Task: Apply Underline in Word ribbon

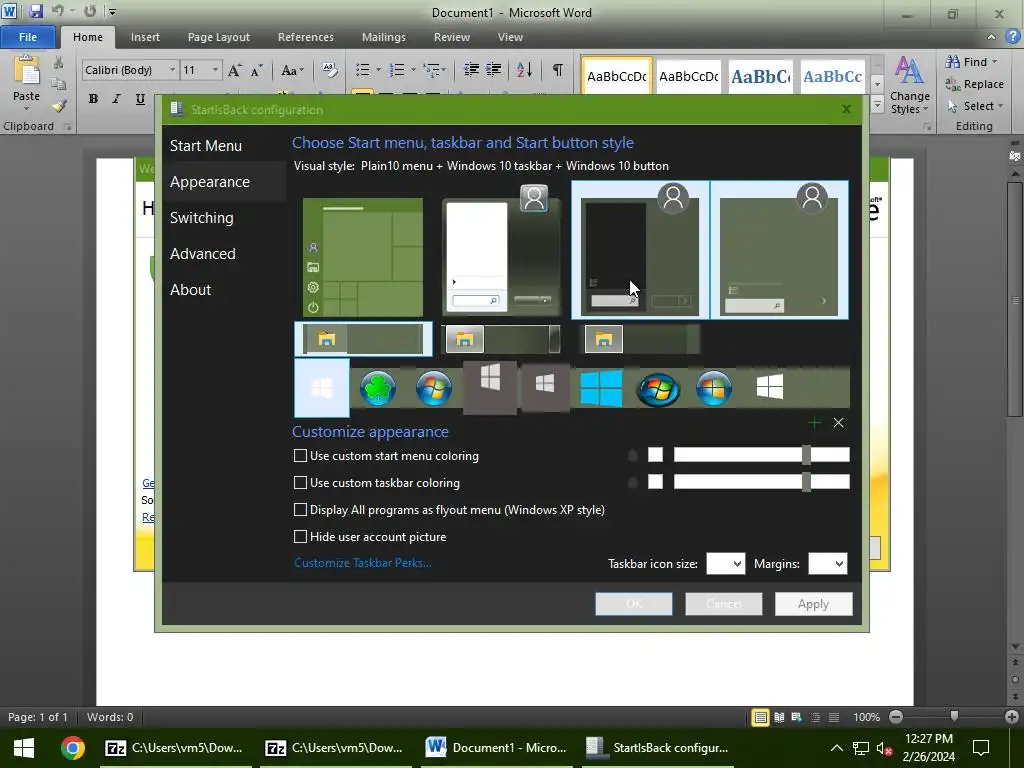Action: pos(140,99)
